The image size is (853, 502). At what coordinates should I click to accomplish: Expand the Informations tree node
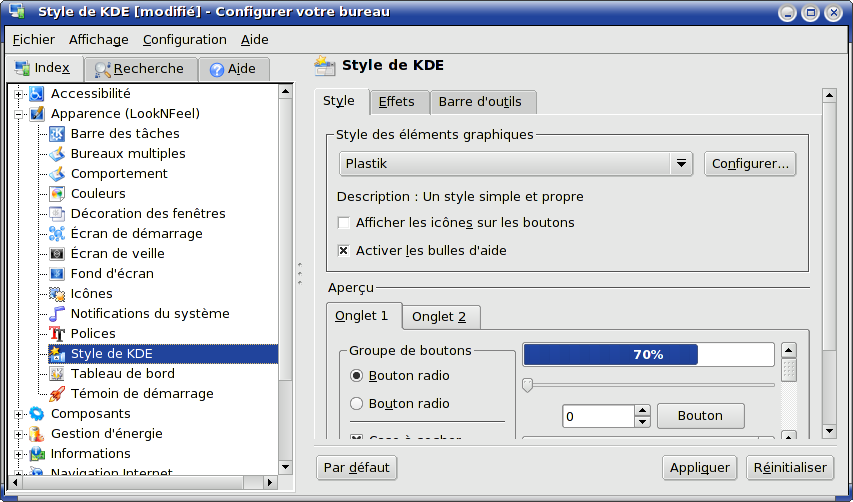pyautogui.click(x=18, y=454)
